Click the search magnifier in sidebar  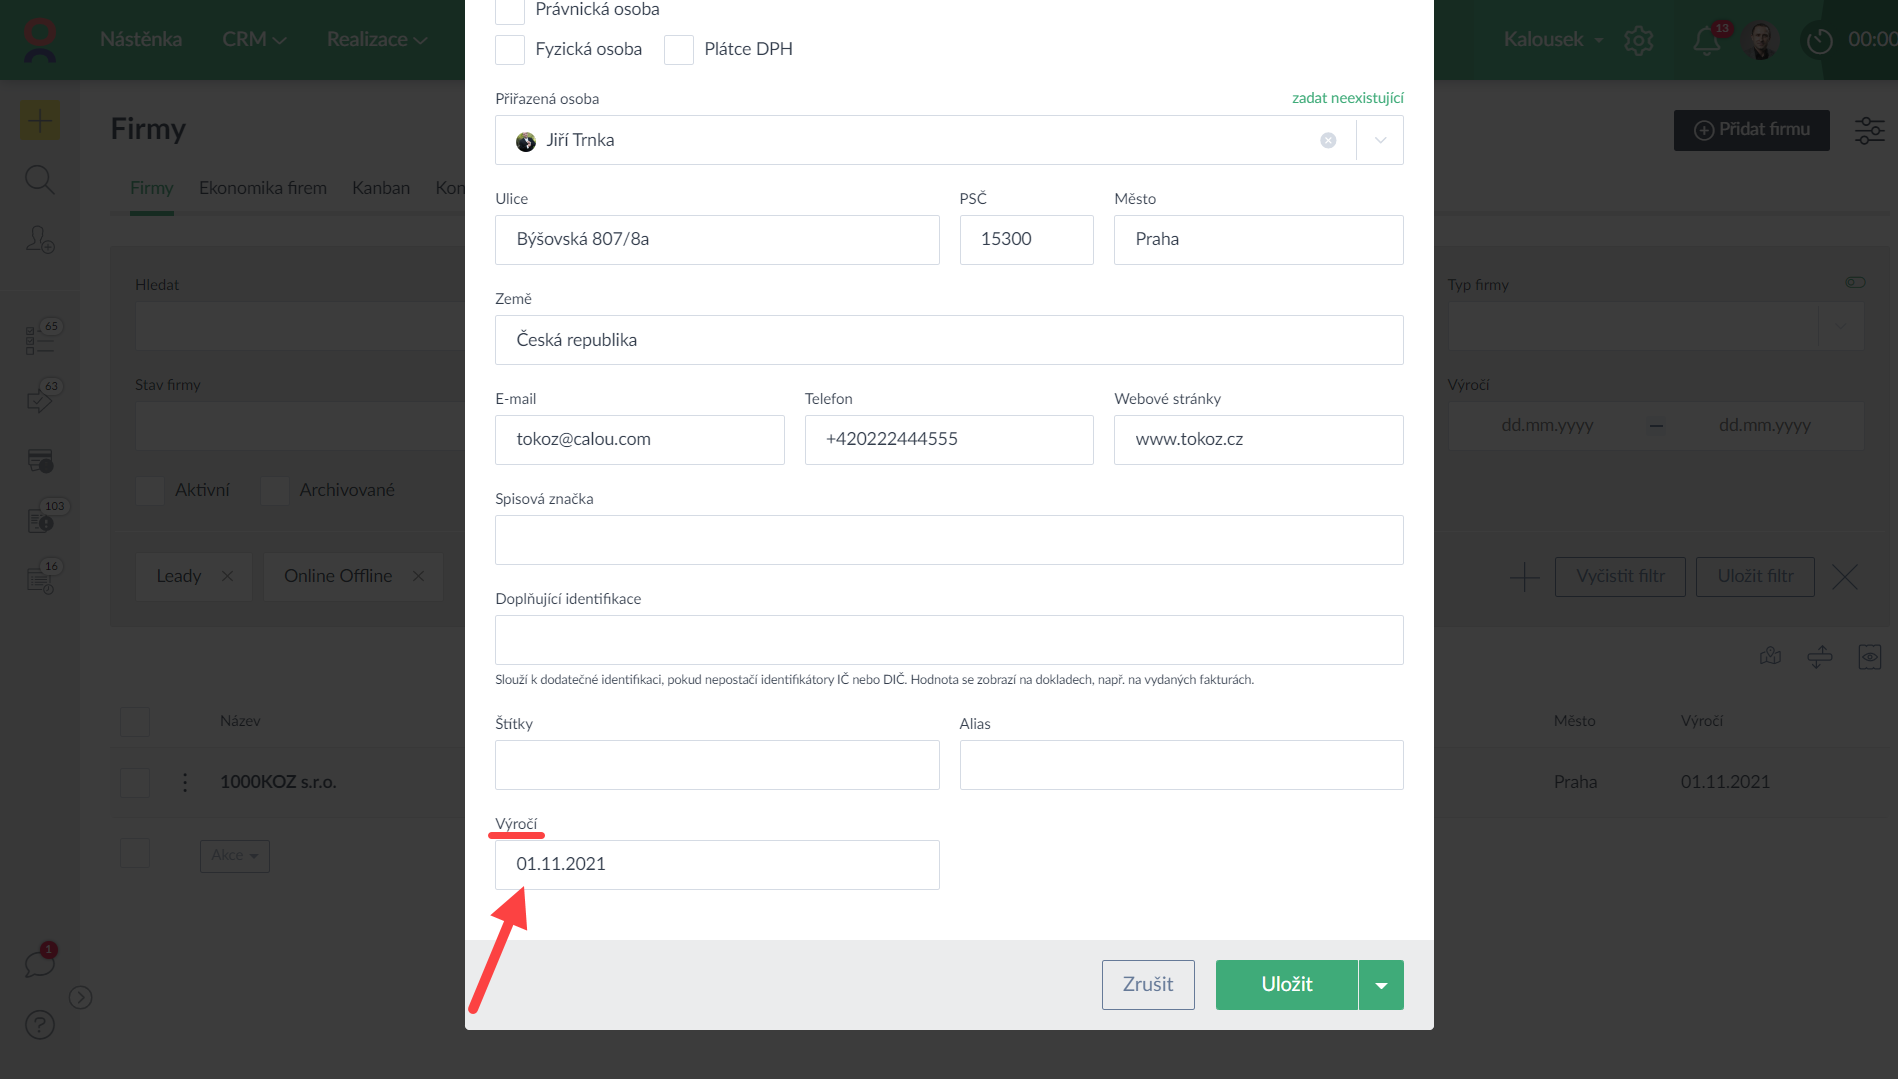click(39, 180)
